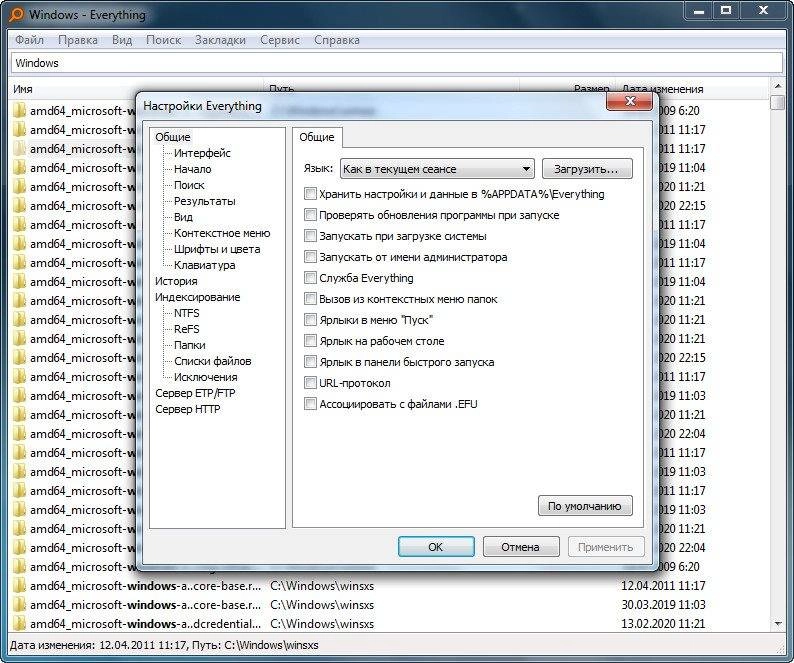Select Контекстное меню in settings tree
The height and width of the screenshot is (663, 794).
click(x=222, y=233)
